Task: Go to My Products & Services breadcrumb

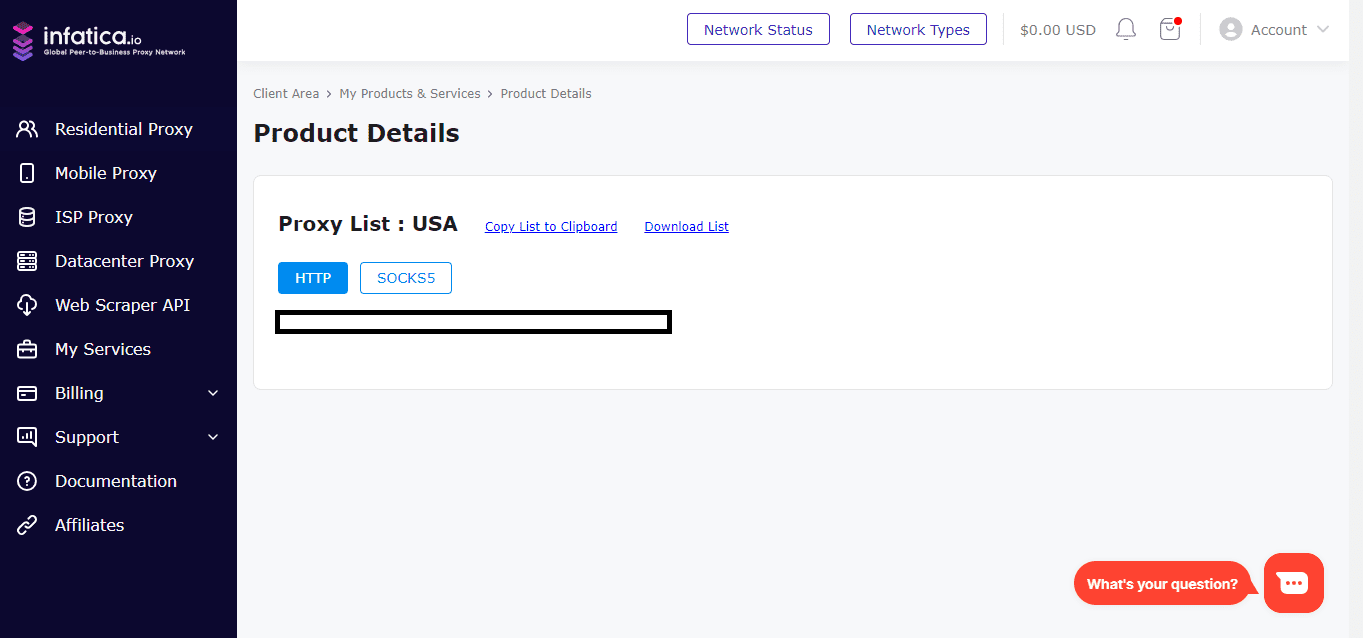Action: 410,93
